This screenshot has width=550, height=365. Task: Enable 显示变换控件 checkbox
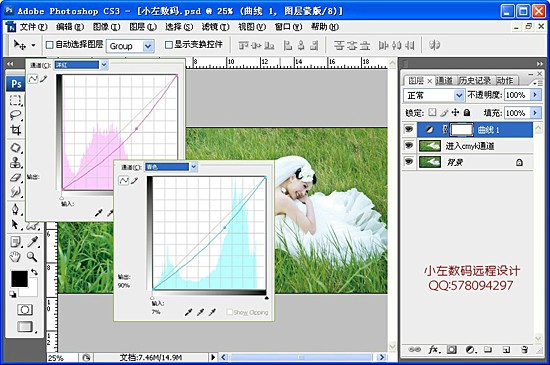click(169, 45)
